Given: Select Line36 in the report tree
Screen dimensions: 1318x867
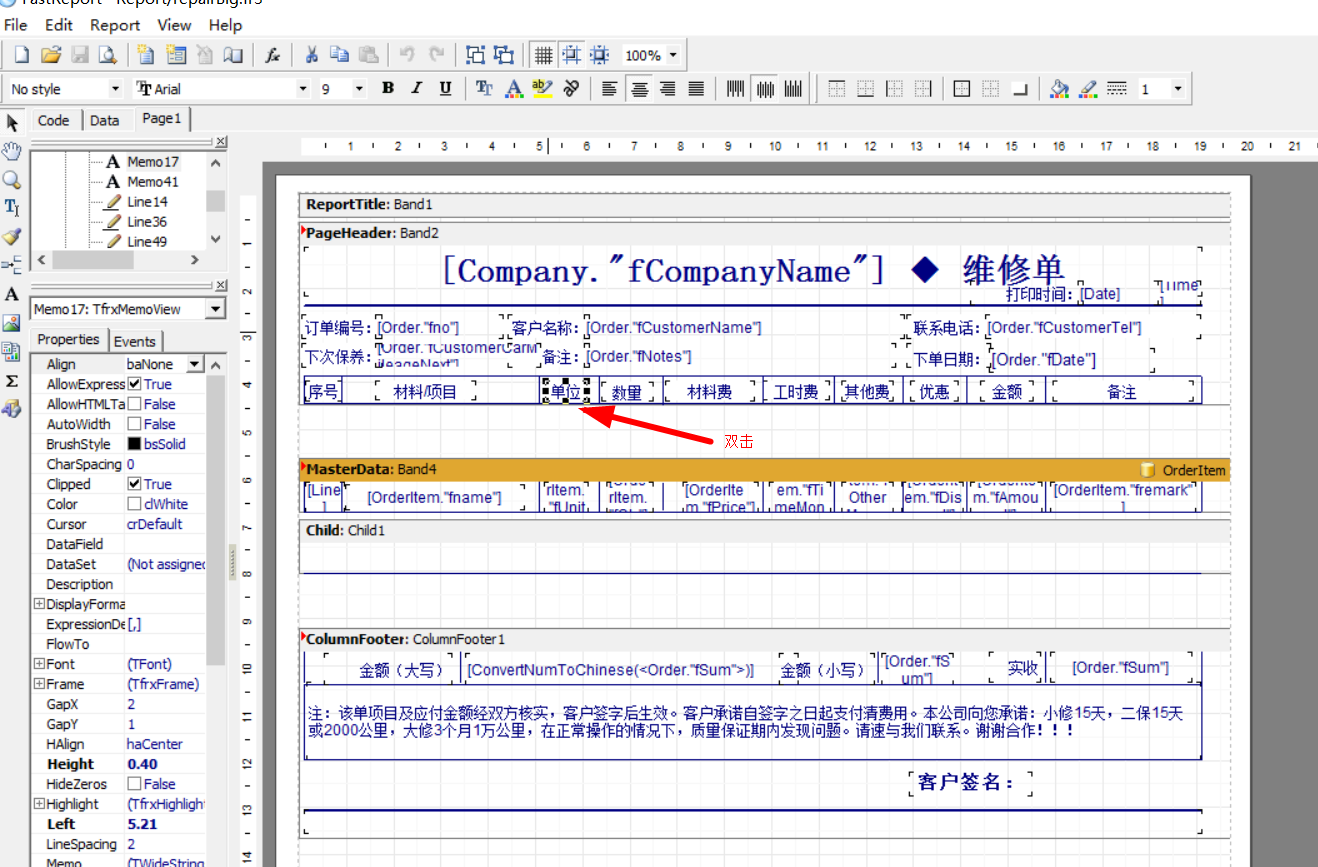Looking at the screenshot, I should click(x=147, y=221).
